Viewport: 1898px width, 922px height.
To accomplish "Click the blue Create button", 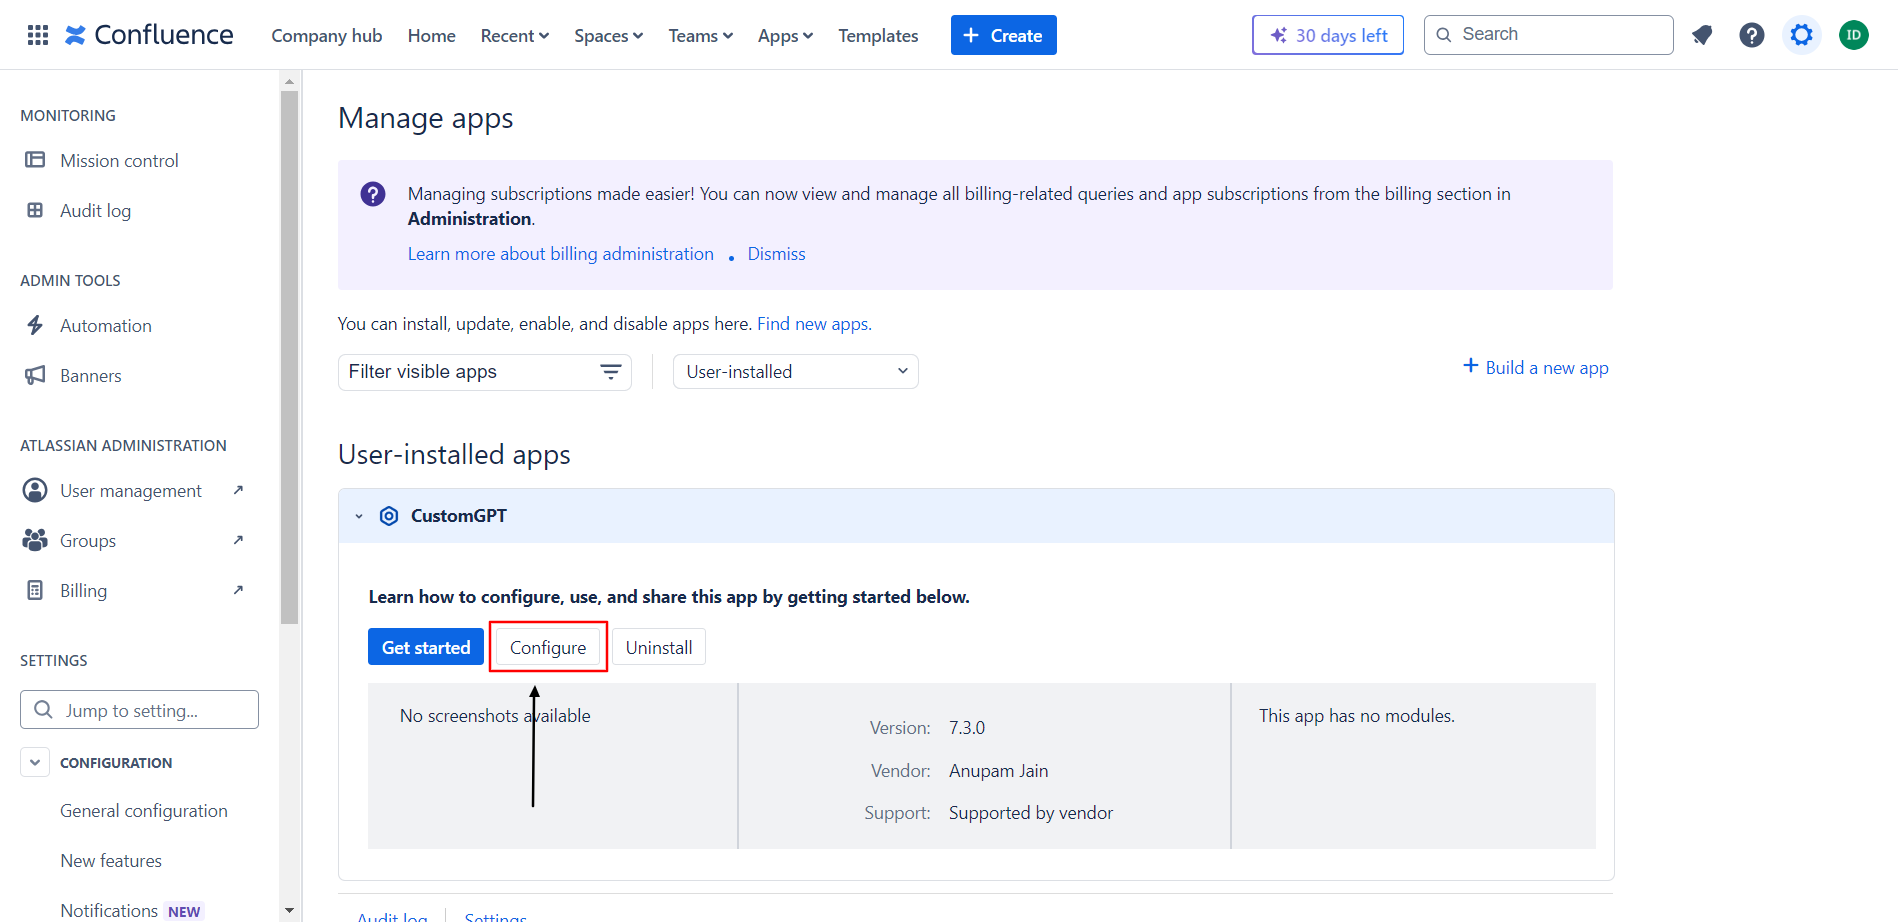I will [x=1003, y=35].
